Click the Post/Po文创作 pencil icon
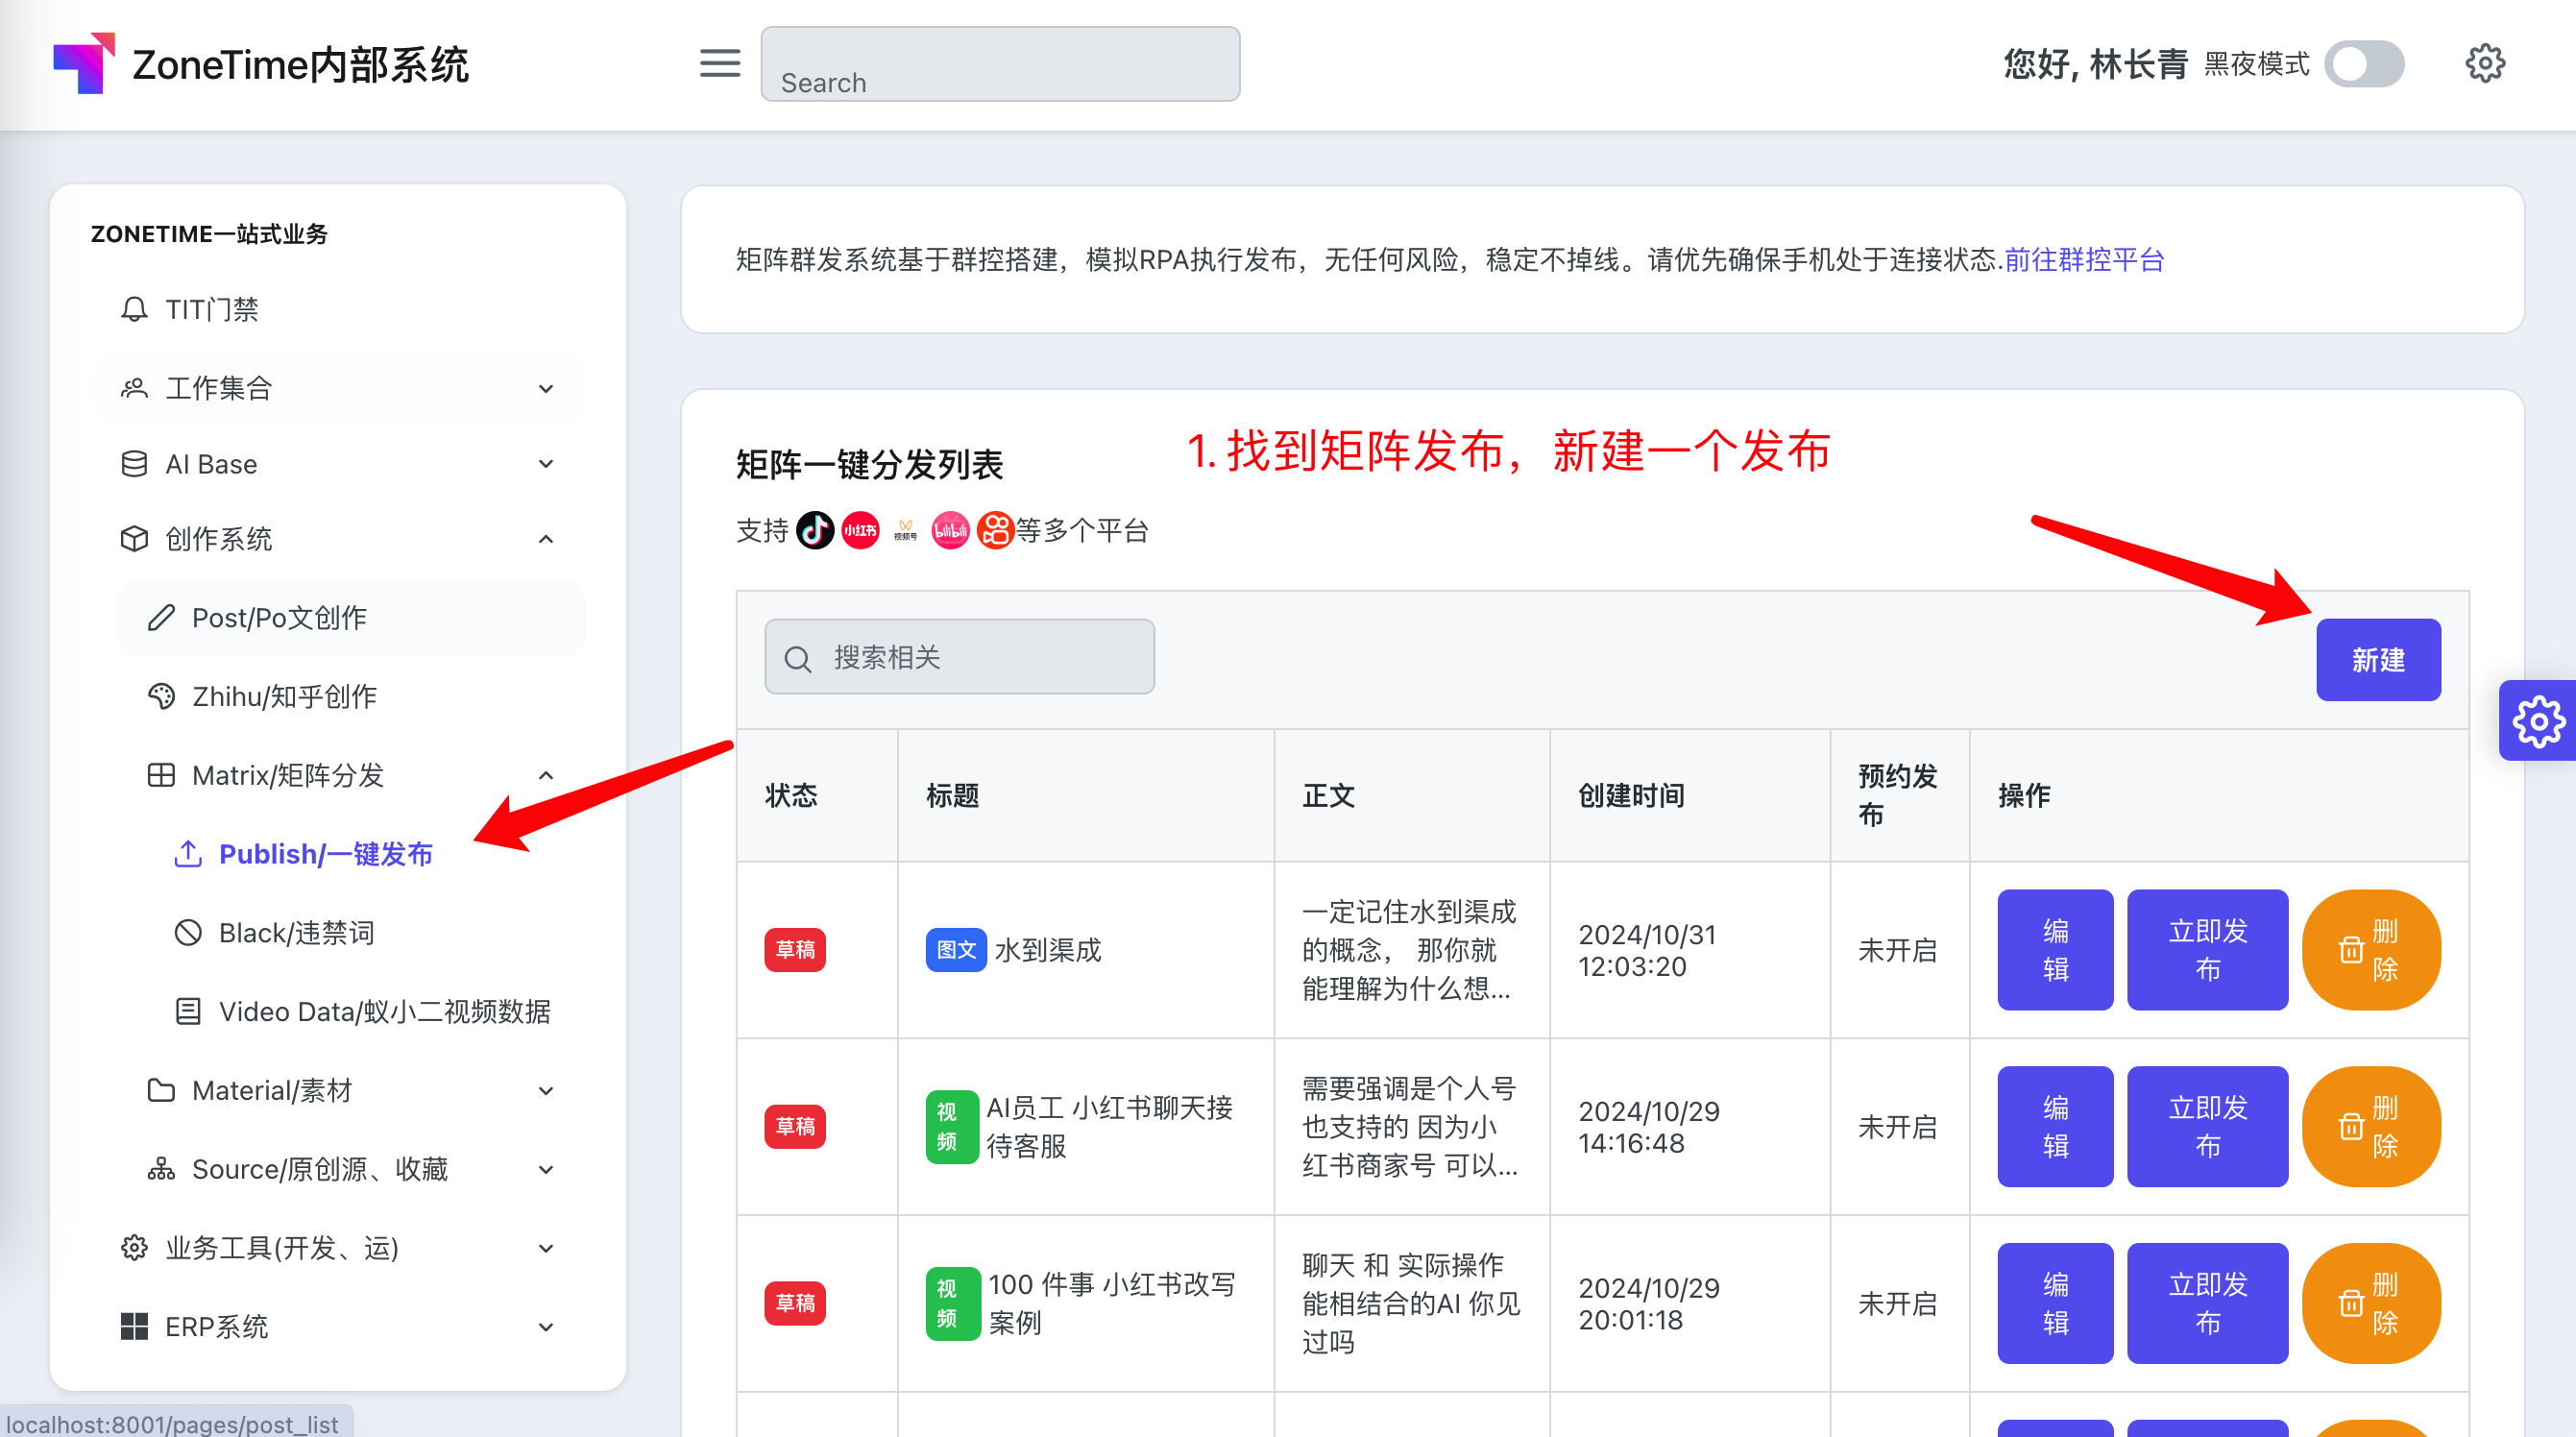 pos(161,618)
